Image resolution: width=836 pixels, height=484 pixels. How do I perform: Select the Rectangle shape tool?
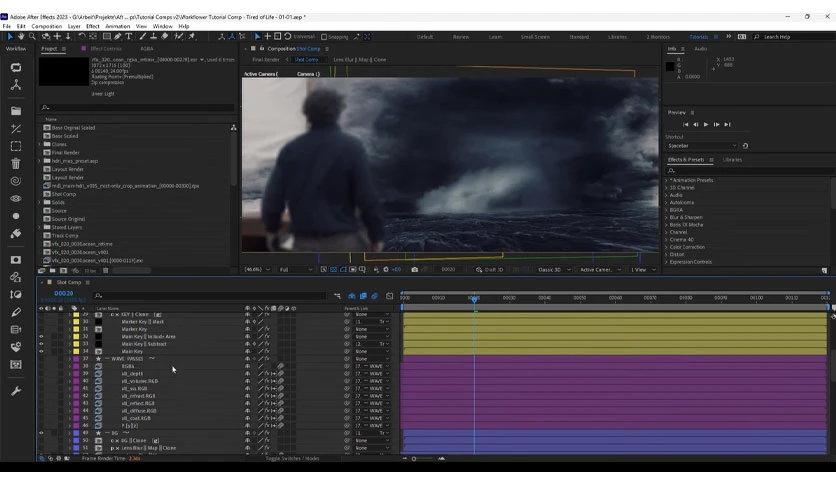pyautogui.click(x=107, y=36)
